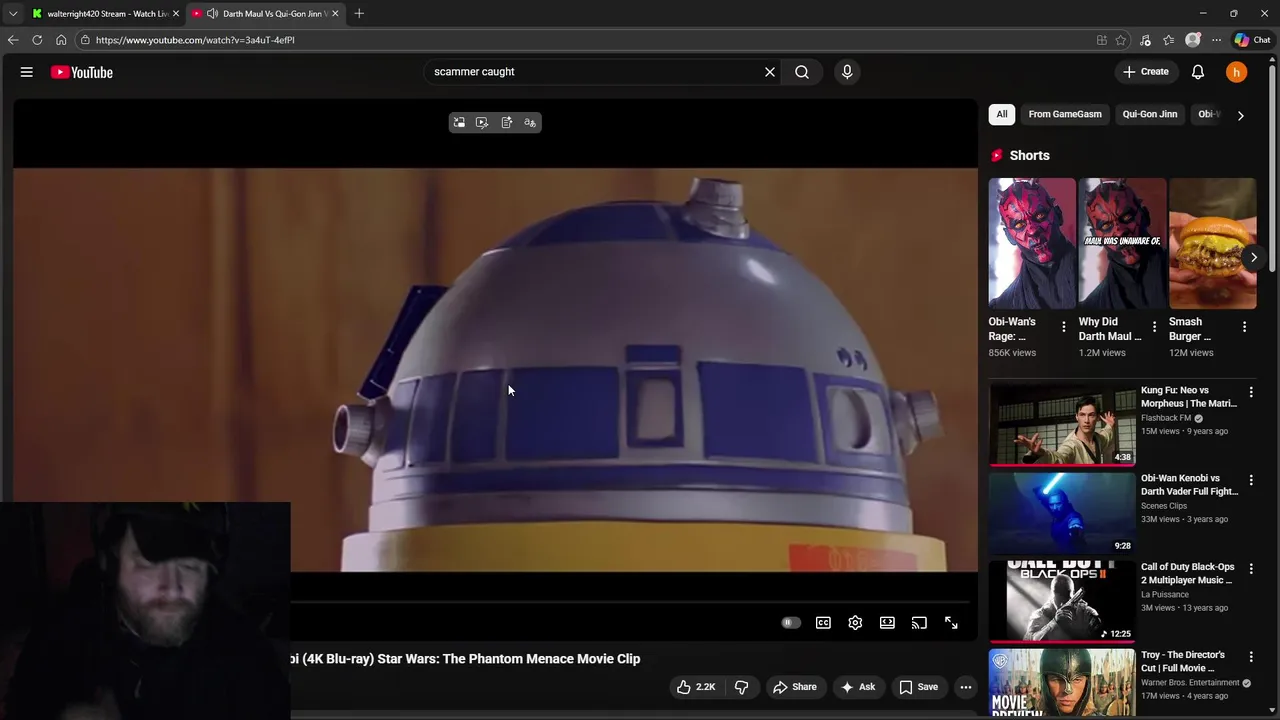
Task: Open the browser media control icon
Action: tap(1145, 40)
